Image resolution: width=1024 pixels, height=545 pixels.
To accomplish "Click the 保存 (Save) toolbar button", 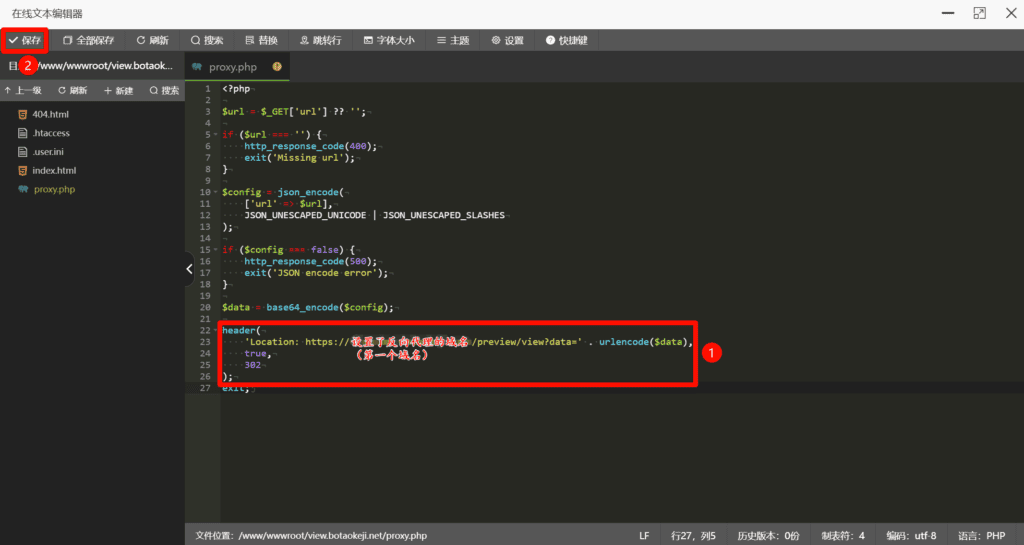I will tap(25, 40).
